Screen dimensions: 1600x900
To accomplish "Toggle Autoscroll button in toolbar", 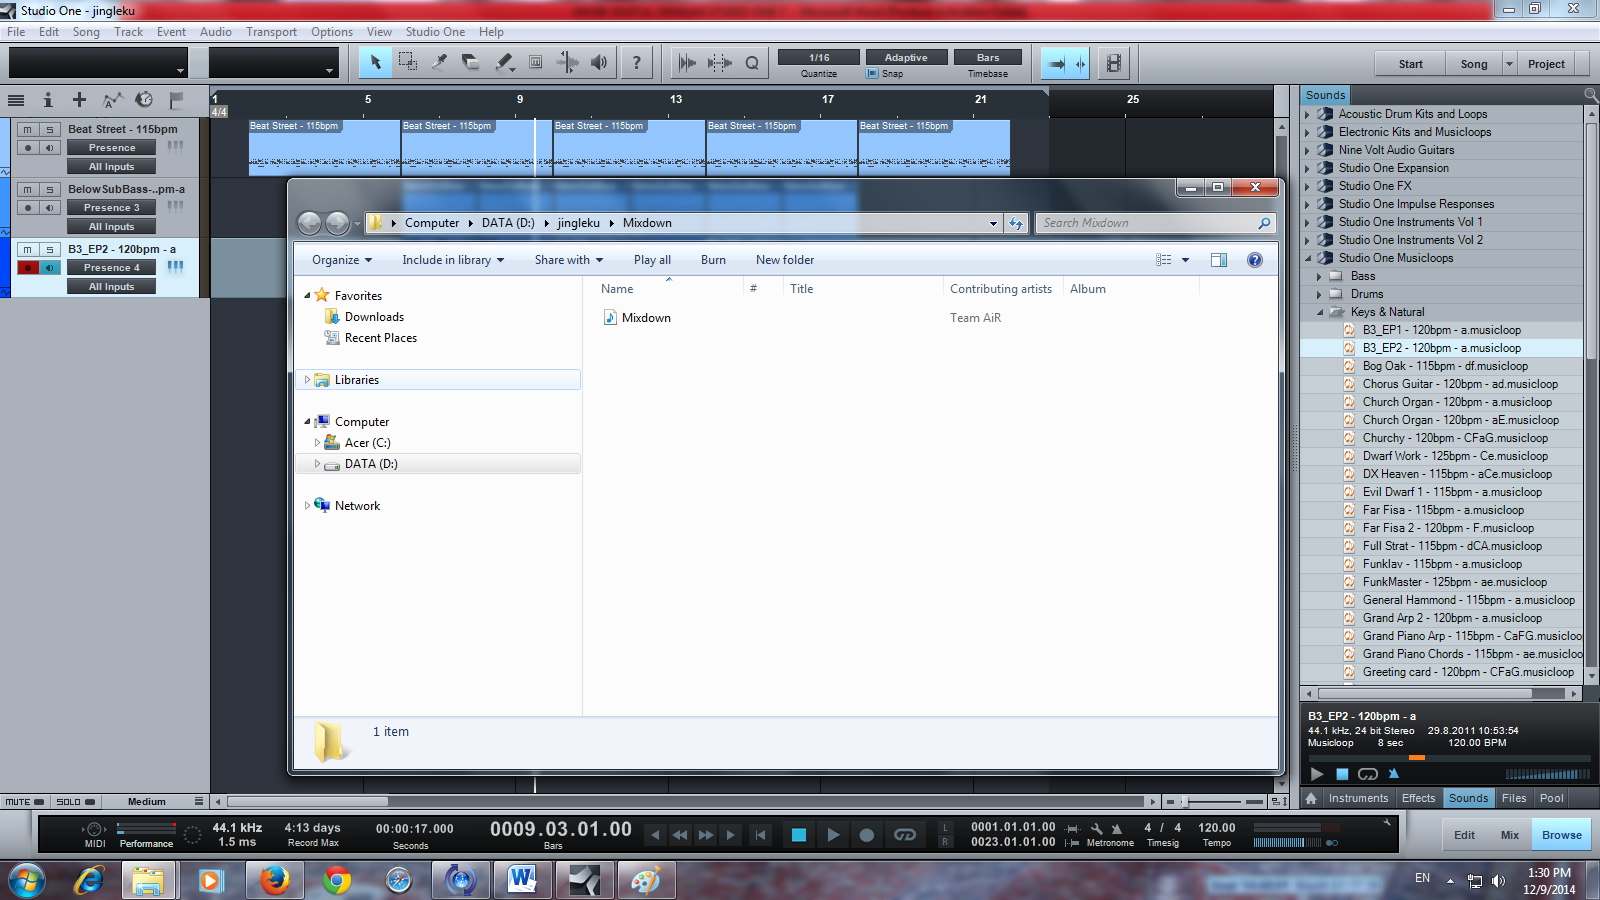I will [x=1056, y=64].
